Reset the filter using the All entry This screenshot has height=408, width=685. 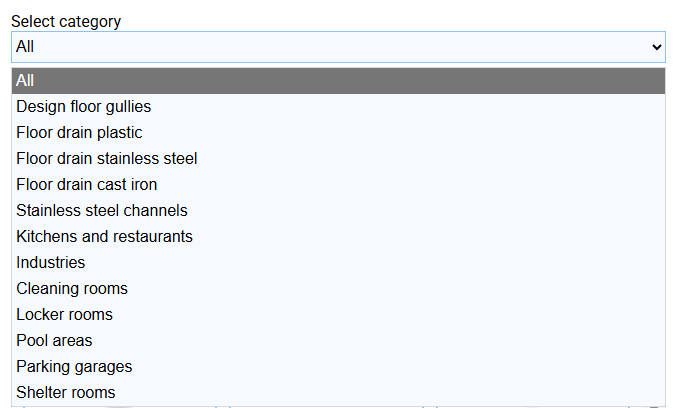[x=338, y=81]
